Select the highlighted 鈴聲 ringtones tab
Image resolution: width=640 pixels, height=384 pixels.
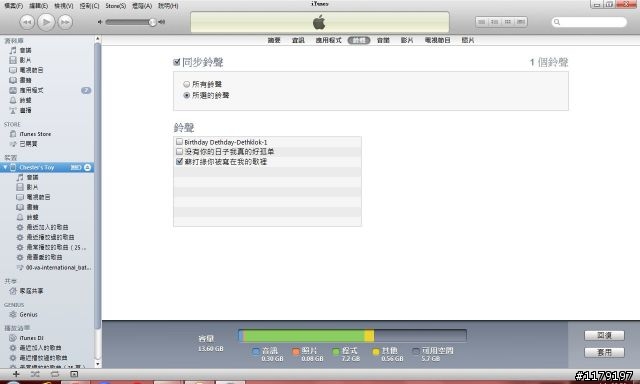click(359, 40)
